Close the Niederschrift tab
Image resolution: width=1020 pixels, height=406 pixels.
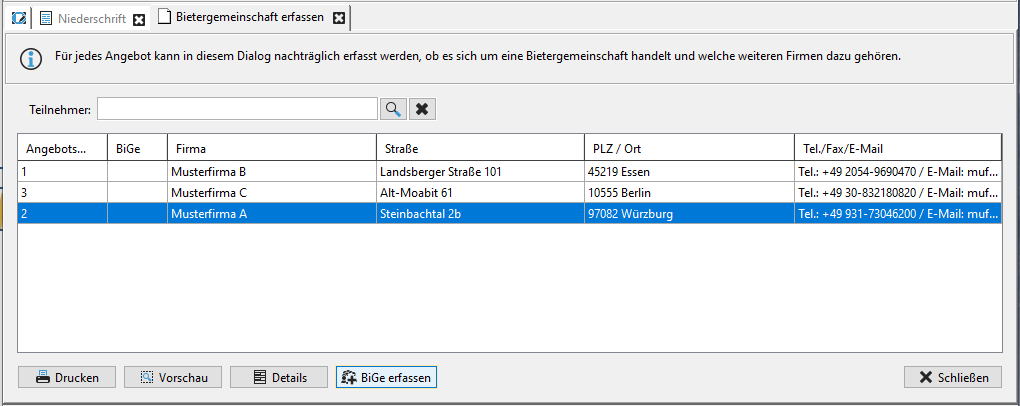pyautogui.click(x=139, y=20)
